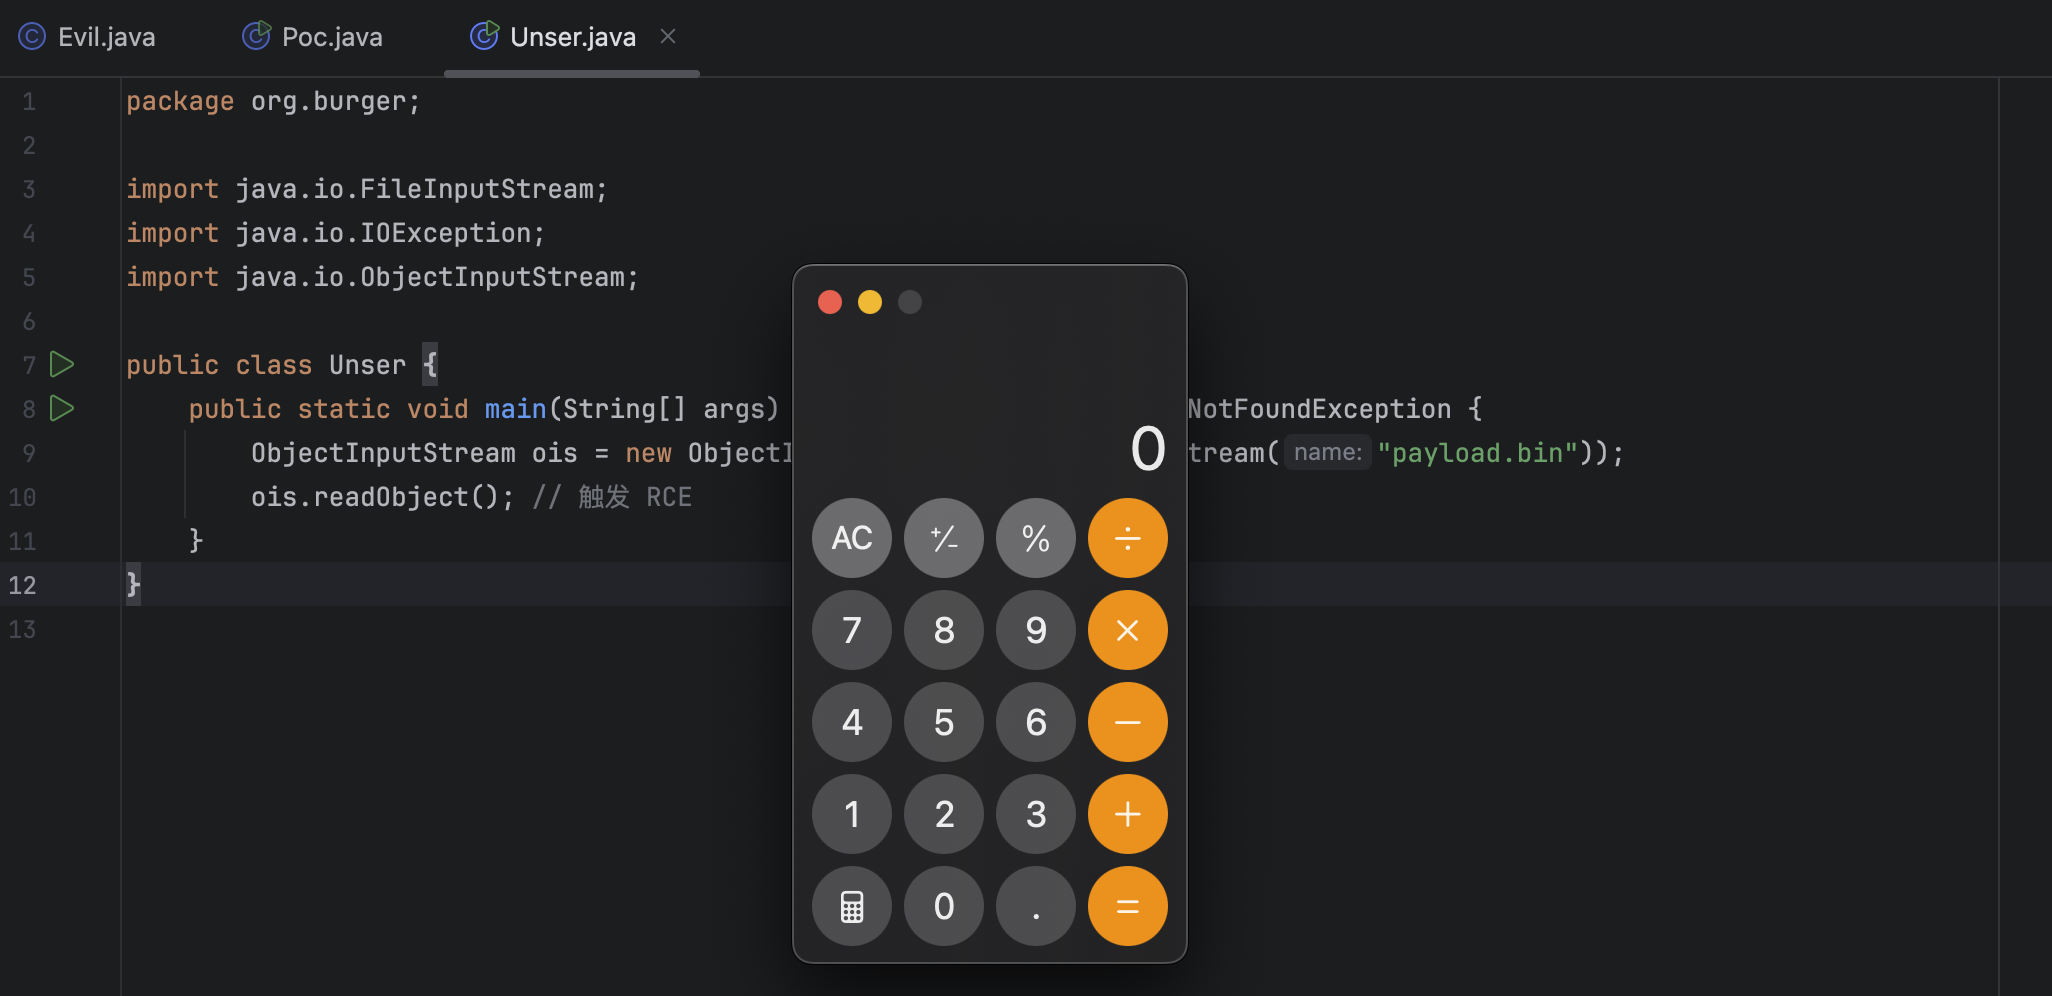
Task: Open the Poc.java tab
Action: pyautogui.click(x=333, y=36)
